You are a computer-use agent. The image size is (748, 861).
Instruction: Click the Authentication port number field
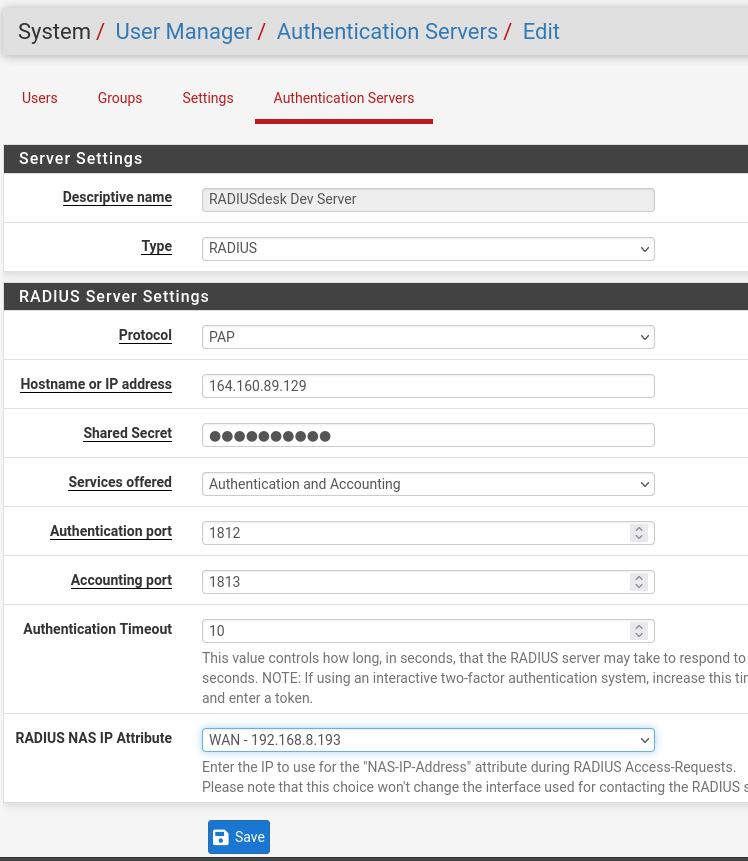tap(415, 533)
